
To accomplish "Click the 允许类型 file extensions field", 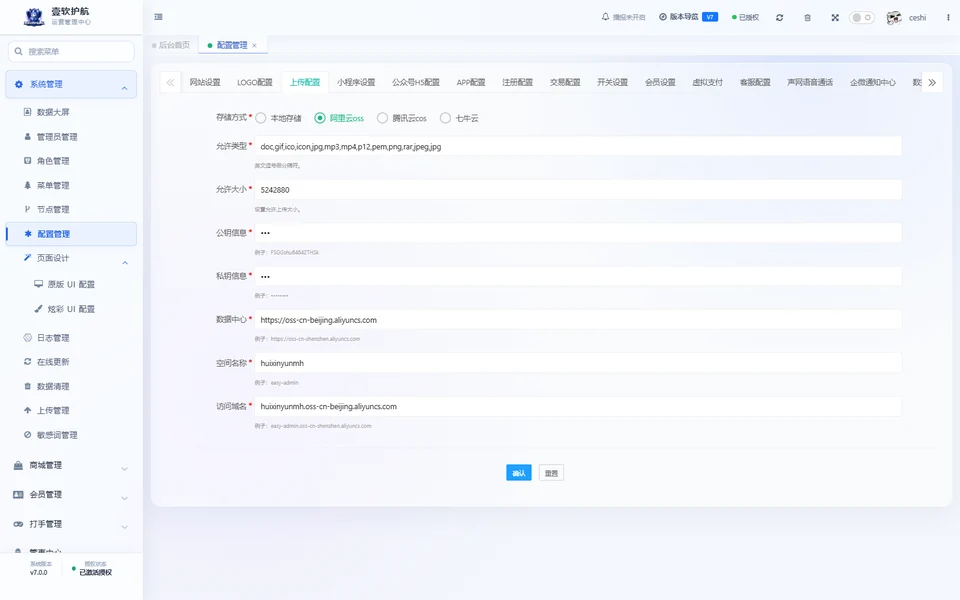I will [x=578, y=146].
